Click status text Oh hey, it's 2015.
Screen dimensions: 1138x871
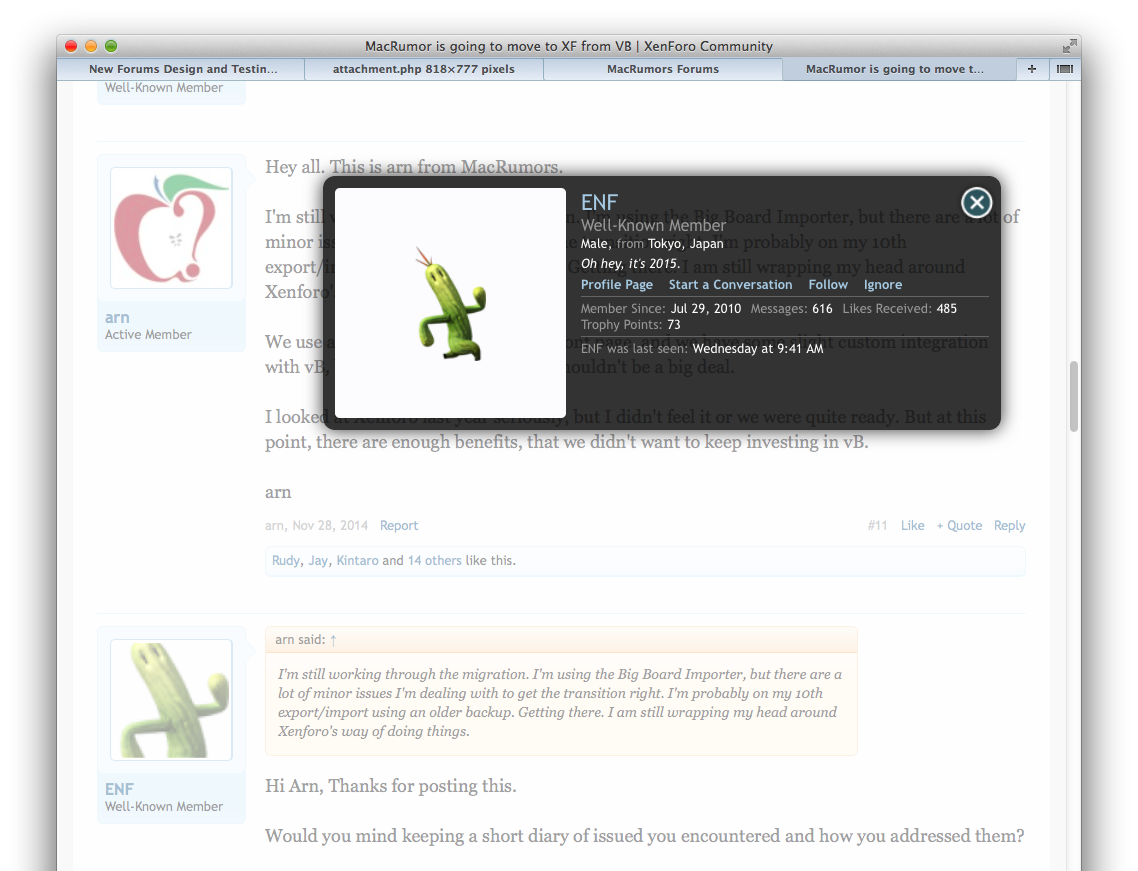pos(630,263)
